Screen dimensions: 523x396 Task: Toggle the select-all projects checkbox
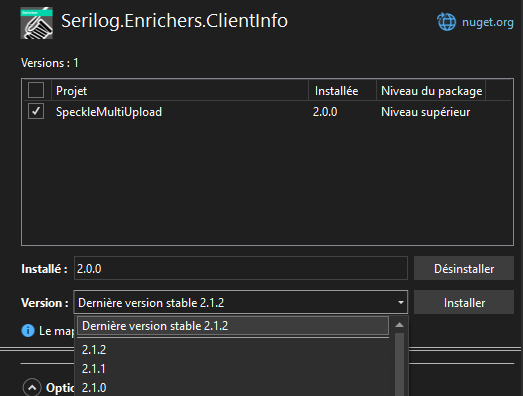(x=36, y=90)
